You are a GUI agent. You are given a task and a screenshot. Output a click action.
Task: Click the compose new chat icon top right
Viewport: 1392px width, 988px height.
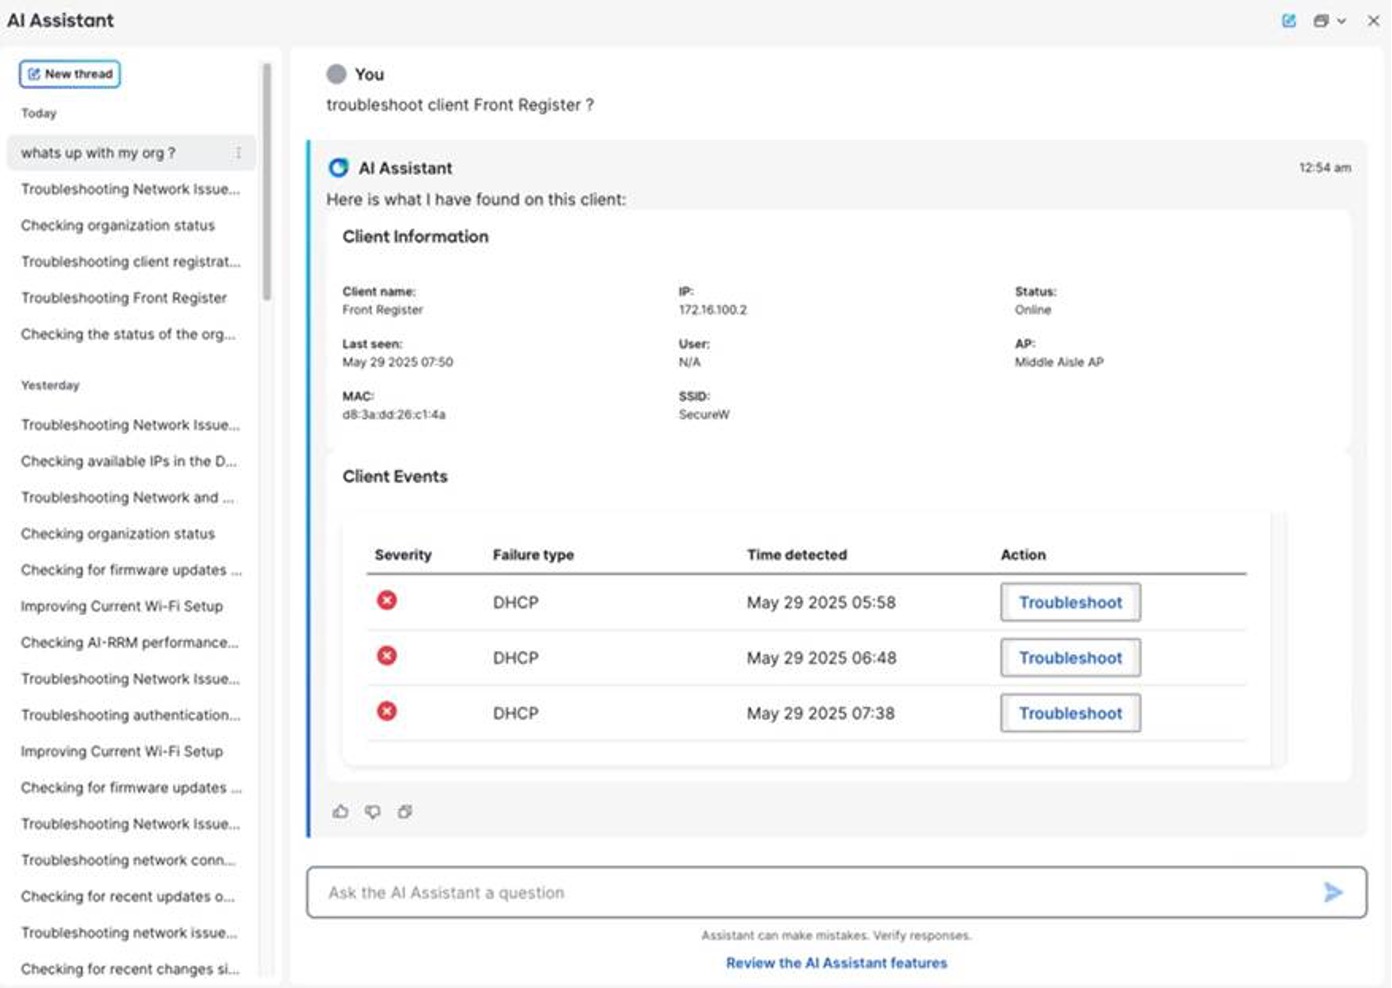1289,20
